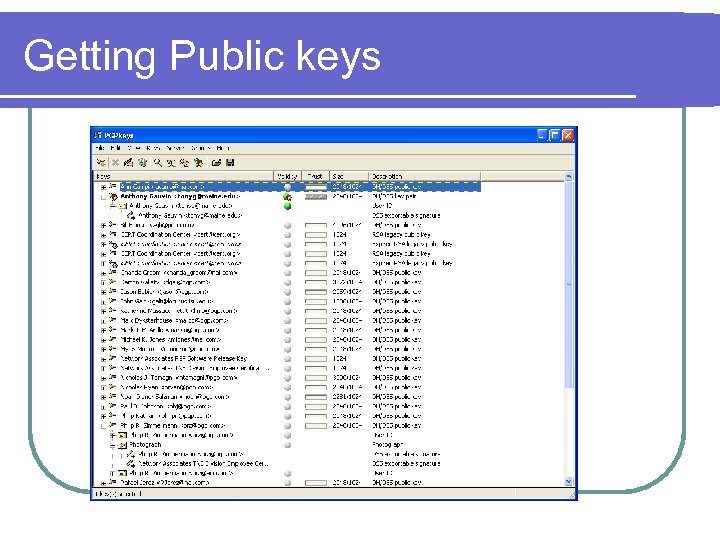Click the PGPkeys title bar app icon
The width and height of the screenshot is (720, 540).
pyautogui.click(x=98, y=135)
